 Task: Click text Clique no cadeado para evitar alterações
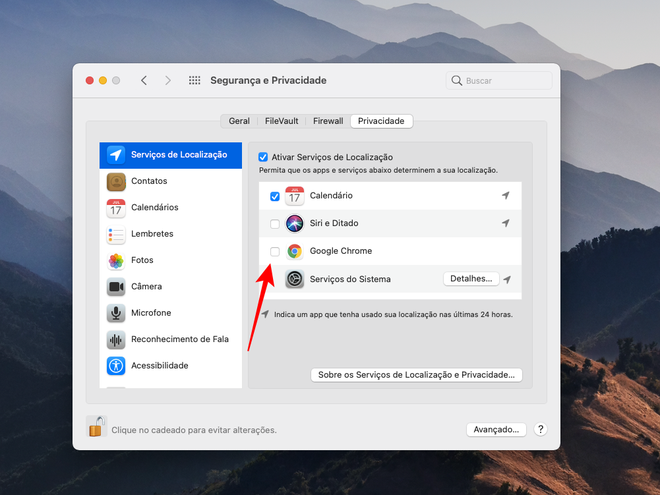(194, 430)
